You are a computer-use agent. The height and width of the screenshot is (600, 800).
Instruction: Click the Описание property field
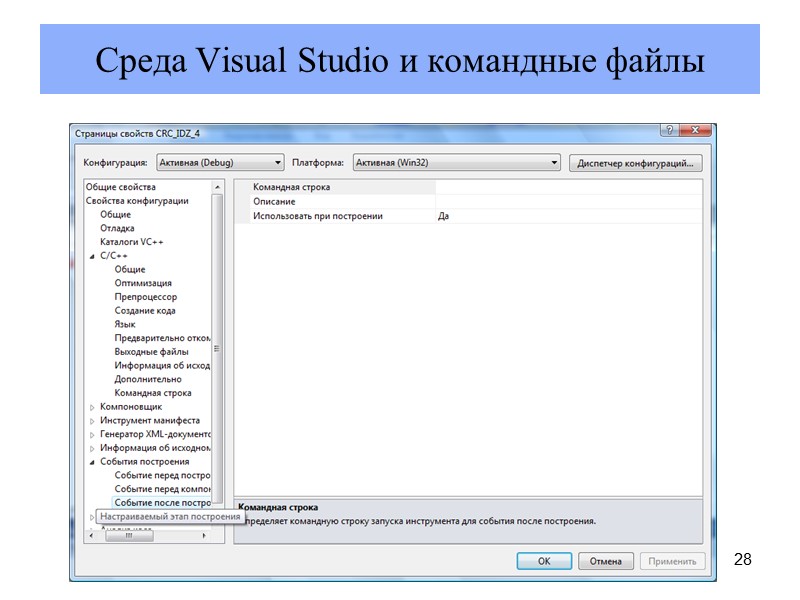click(330, 200)
